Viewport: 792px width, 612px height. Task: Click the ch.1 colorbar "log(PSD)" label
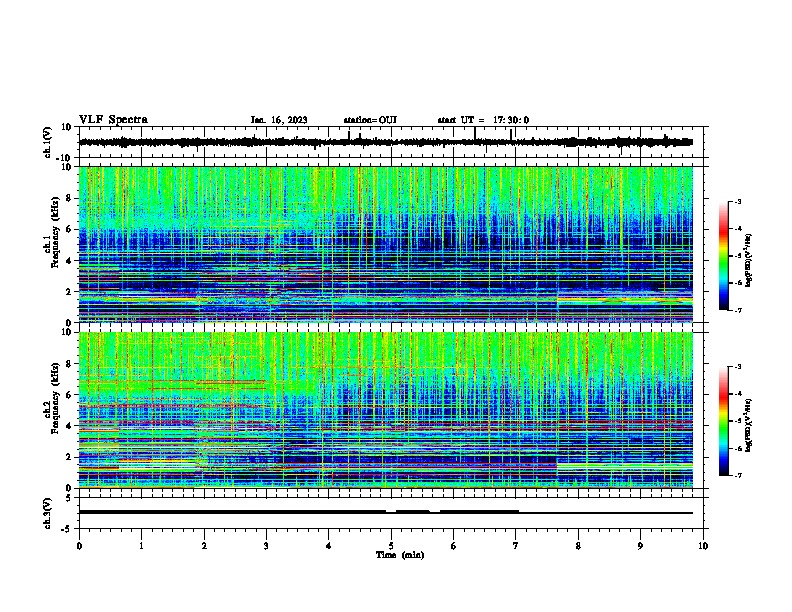(x=748, y=260)
